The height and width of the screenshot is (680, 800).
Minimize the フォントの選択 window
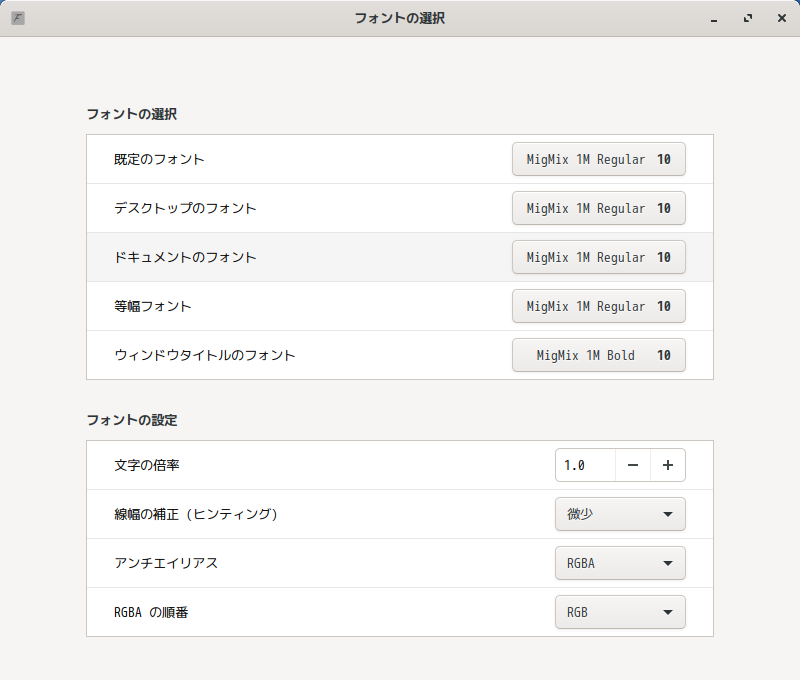click(x=714, y=18)
